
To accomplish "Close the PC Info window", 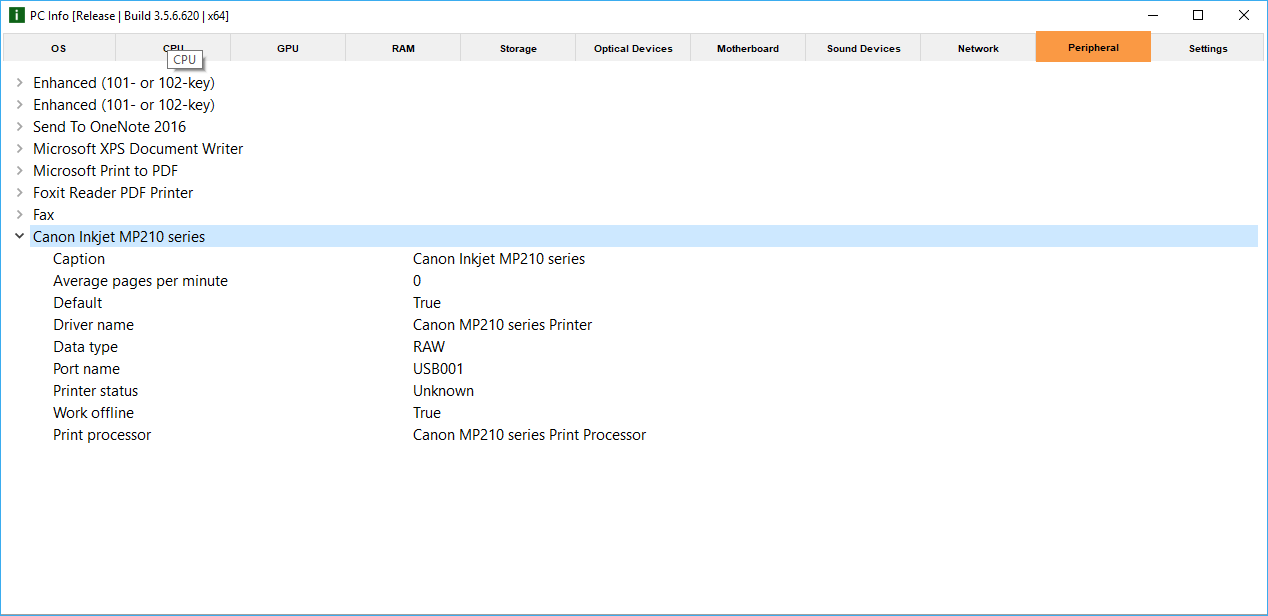I will (1244, 15).
